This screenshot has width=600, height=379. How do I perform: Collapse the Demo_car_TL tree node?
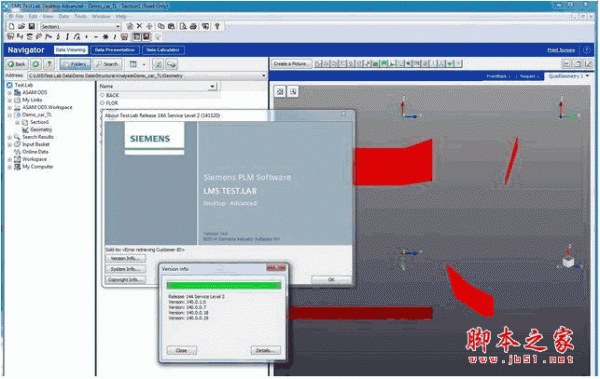(x=10, y=115)
